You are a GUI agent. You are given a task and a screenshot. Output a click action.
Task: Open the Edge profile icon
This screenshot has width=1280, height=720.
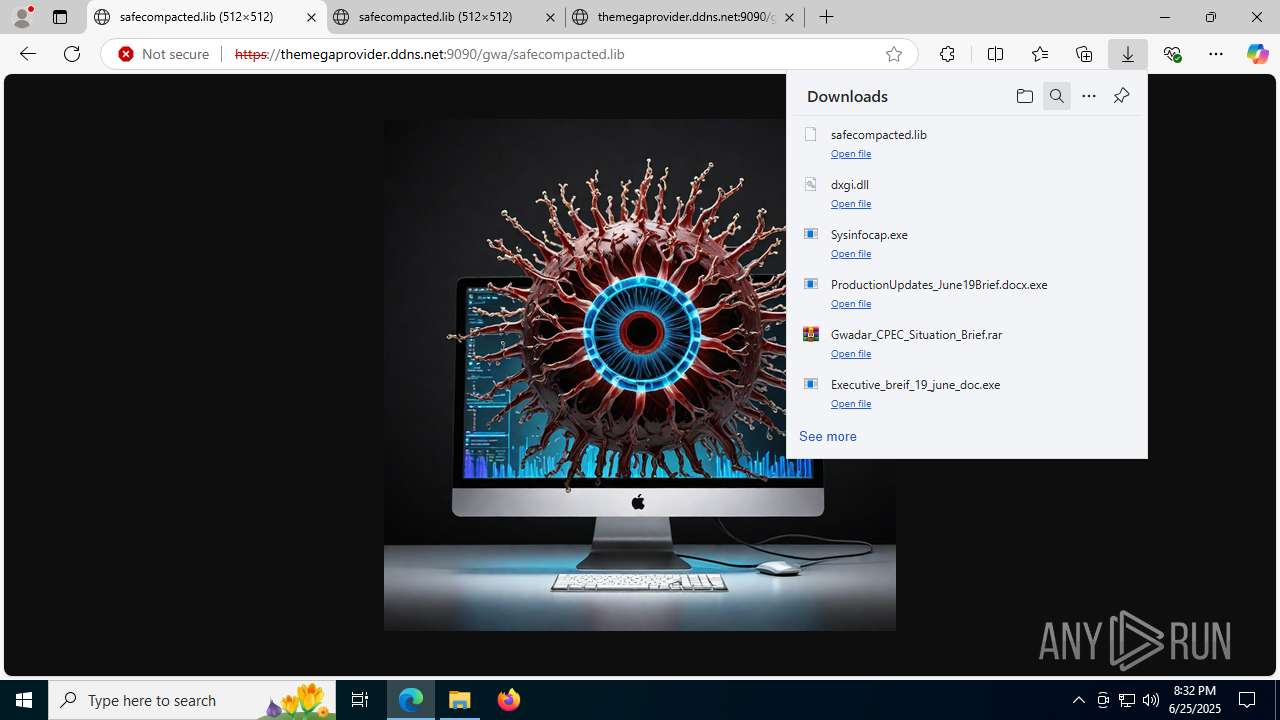click(22, 17)
